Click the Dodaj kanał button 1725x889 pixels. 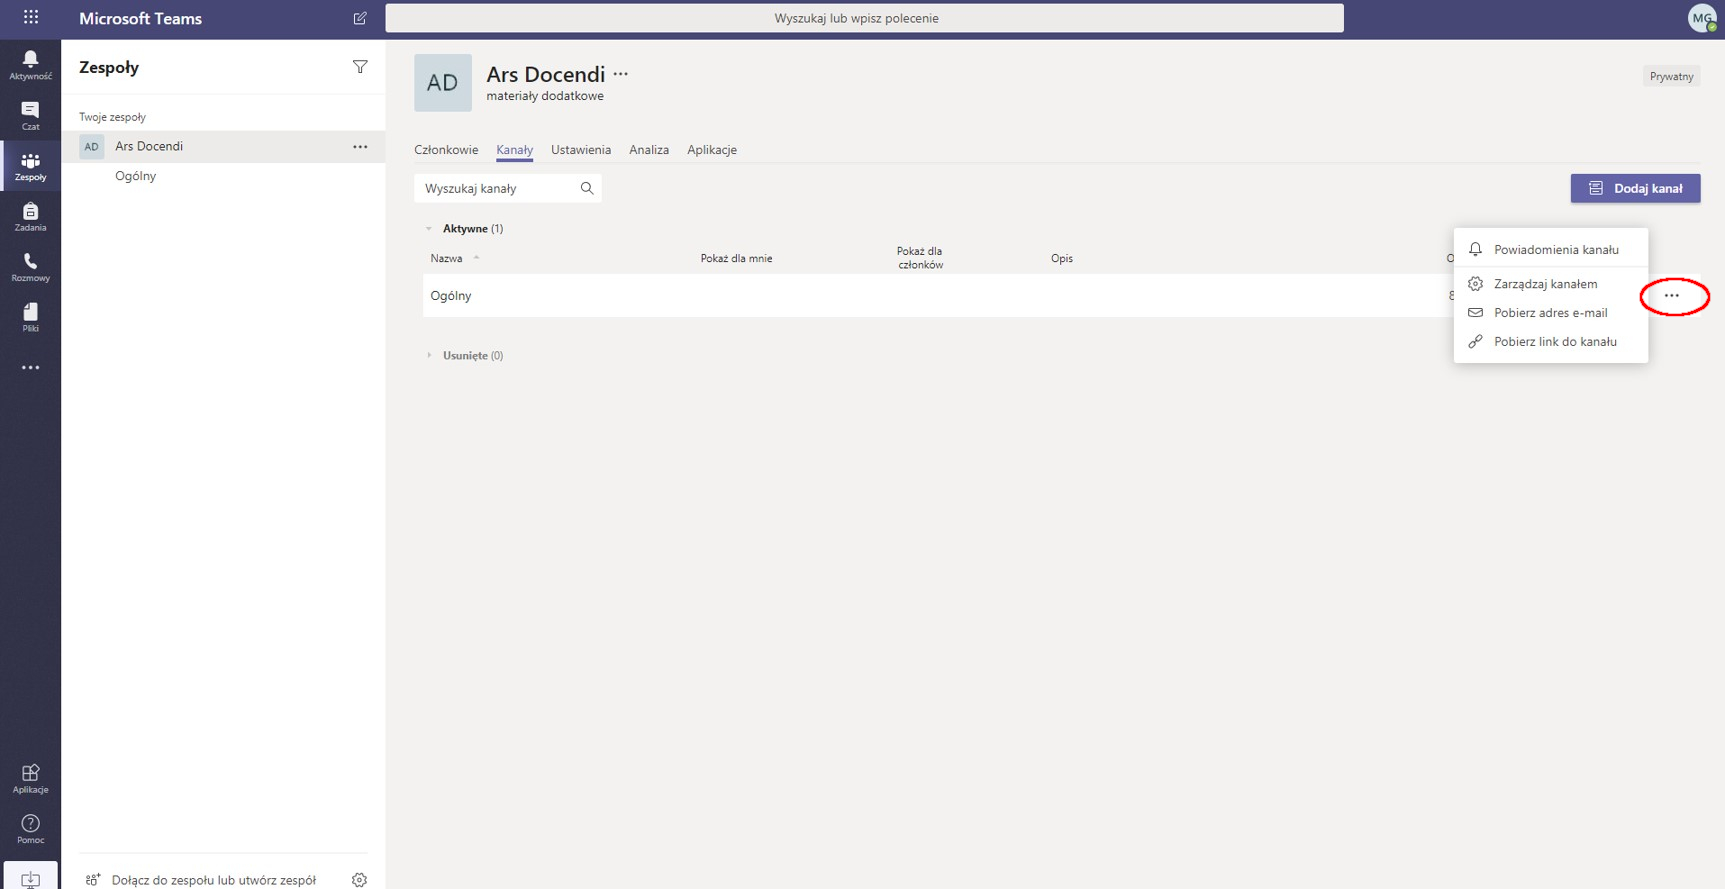tap(1635, 188)
